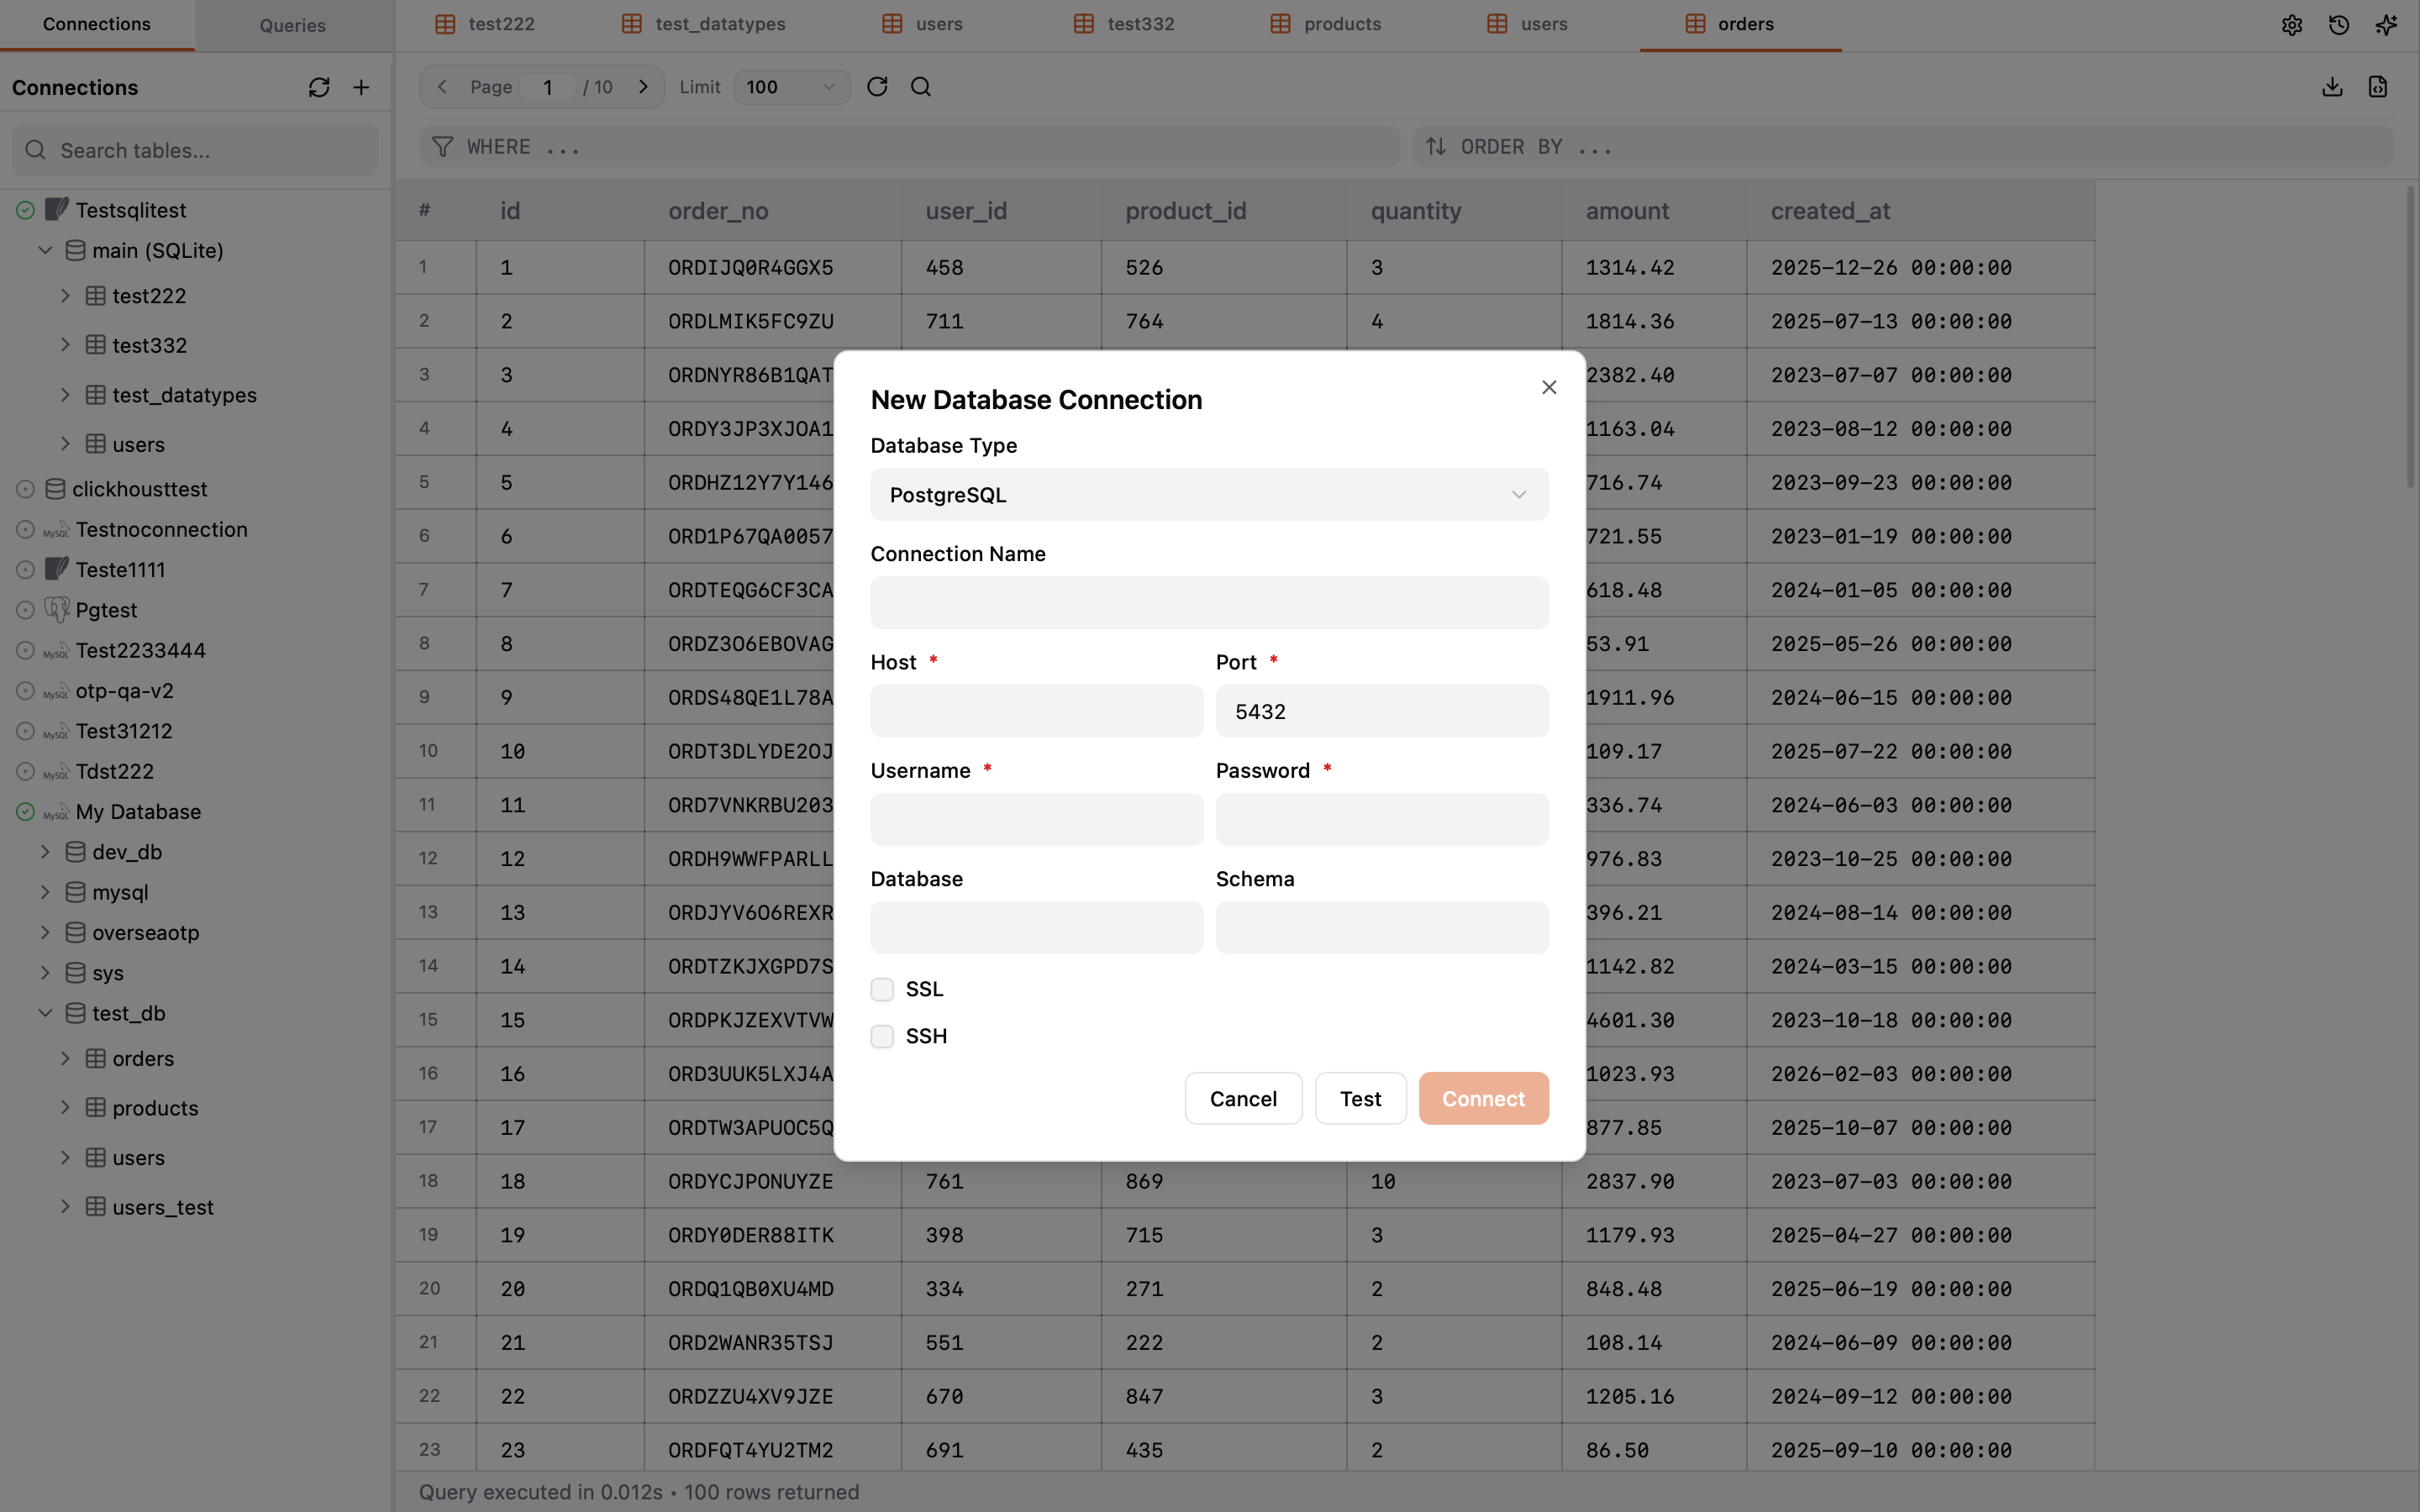Open the Database Type PostgreSQL dropdown
The image size is (2420, 1512).
(1209, 495)
